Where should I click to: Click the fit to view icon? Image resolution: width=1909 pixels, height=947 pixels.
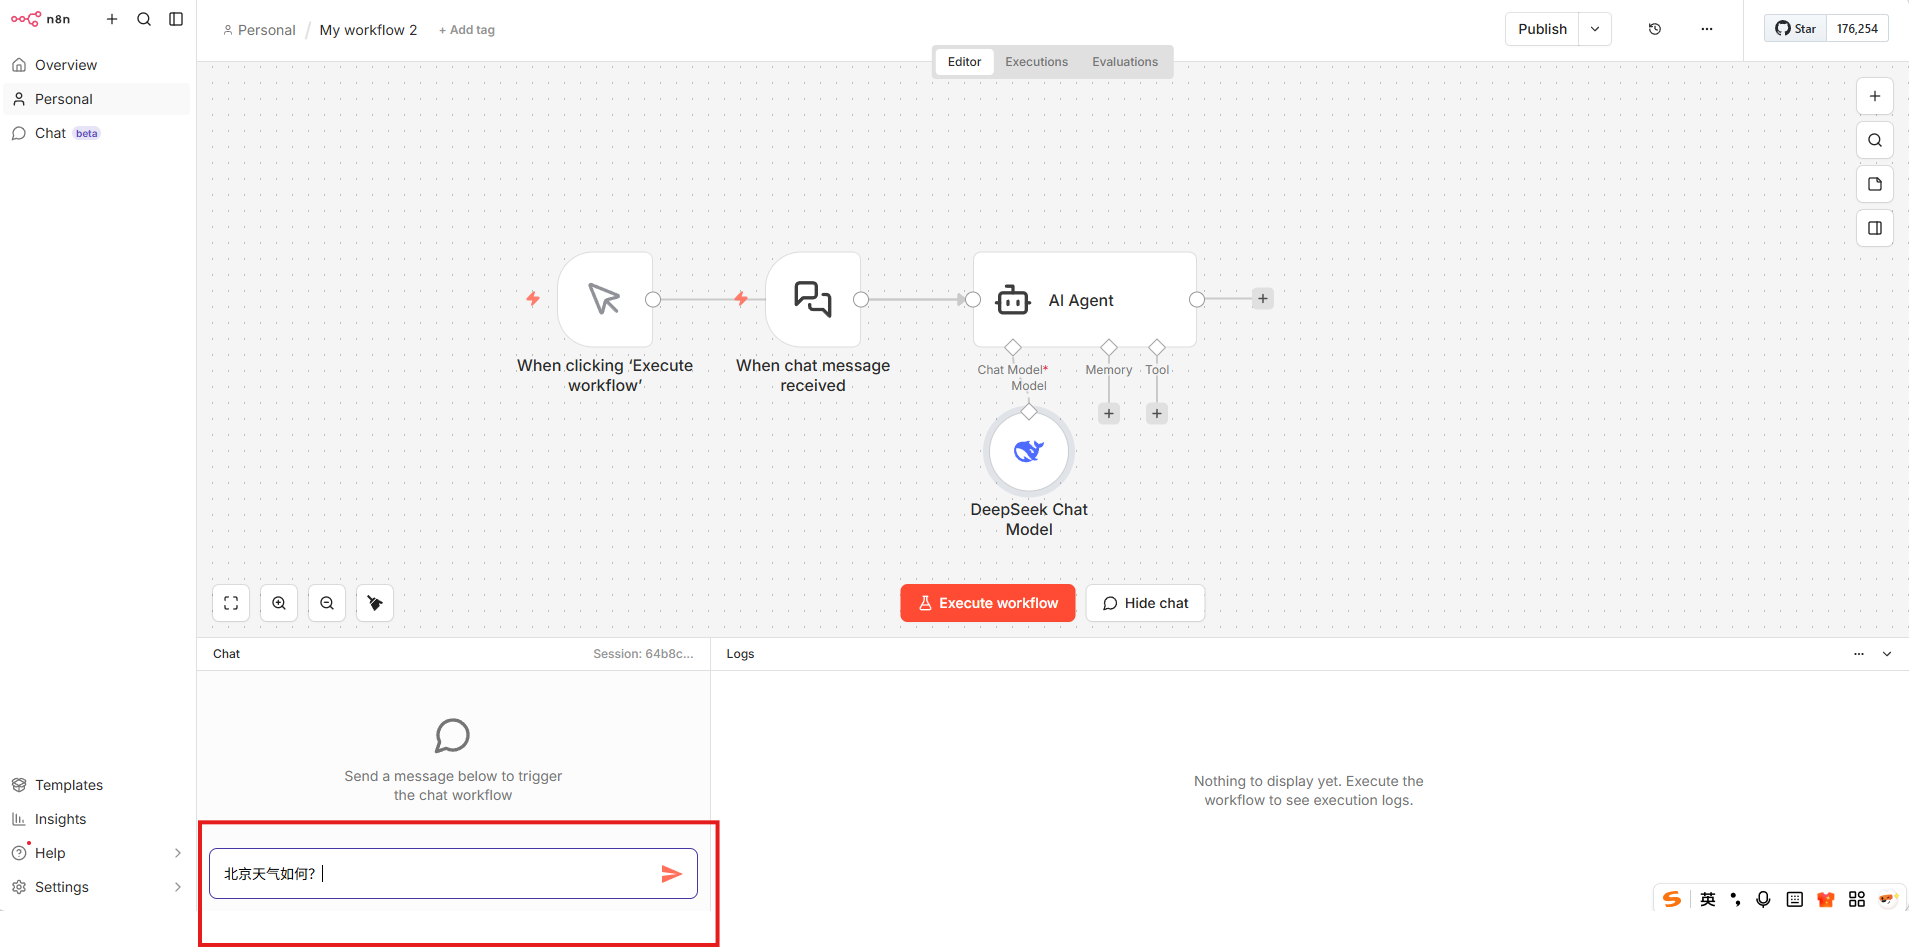pyautogui.click(x=231, y=603)
